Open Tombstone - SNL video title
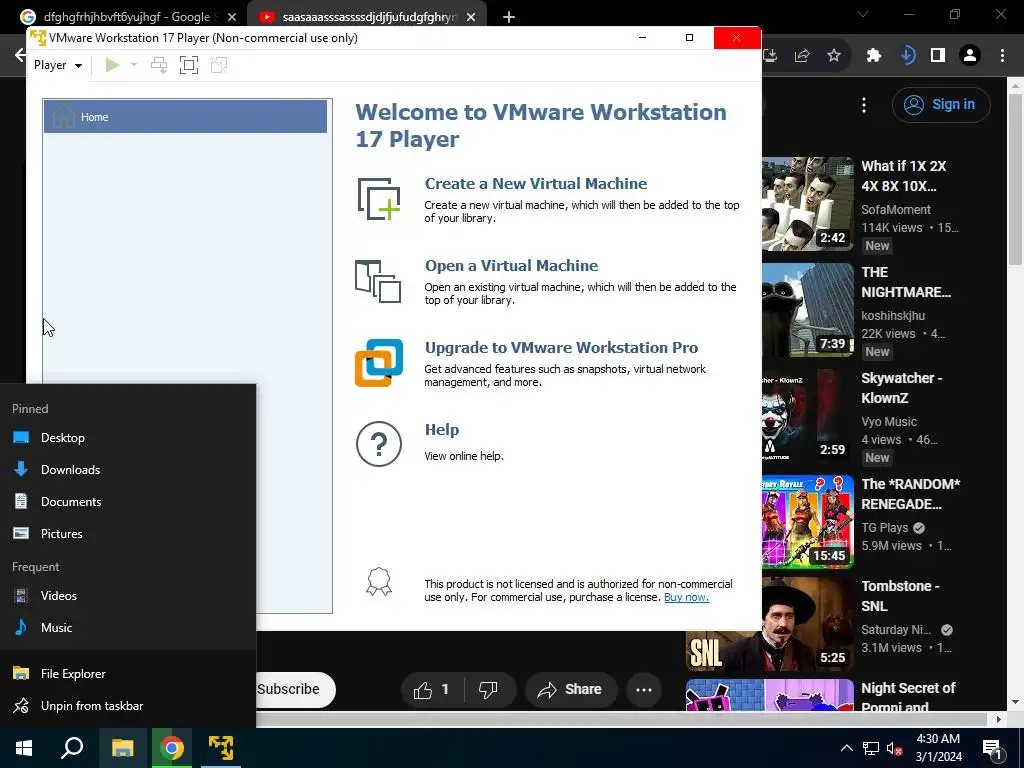 (900, 596)
